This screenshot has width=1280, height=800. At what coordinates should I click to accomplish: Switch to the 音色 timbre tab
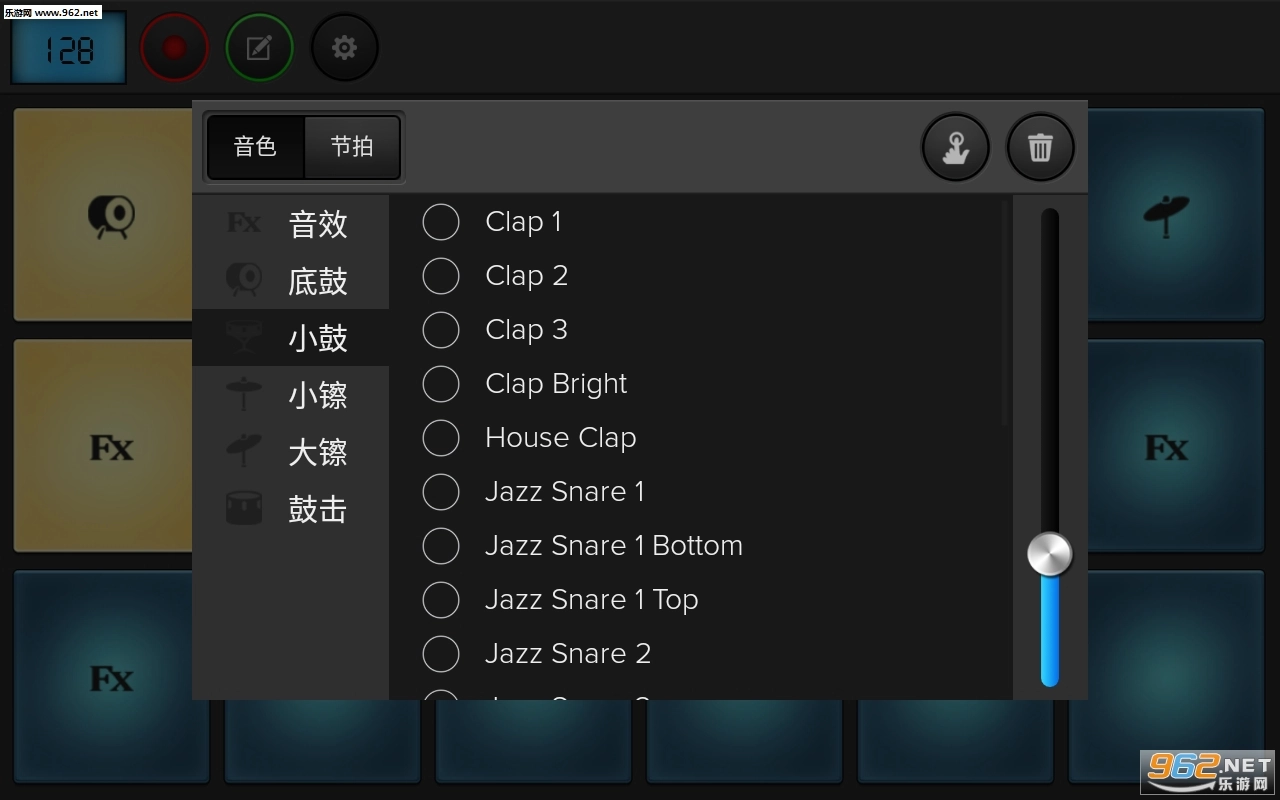254,147
